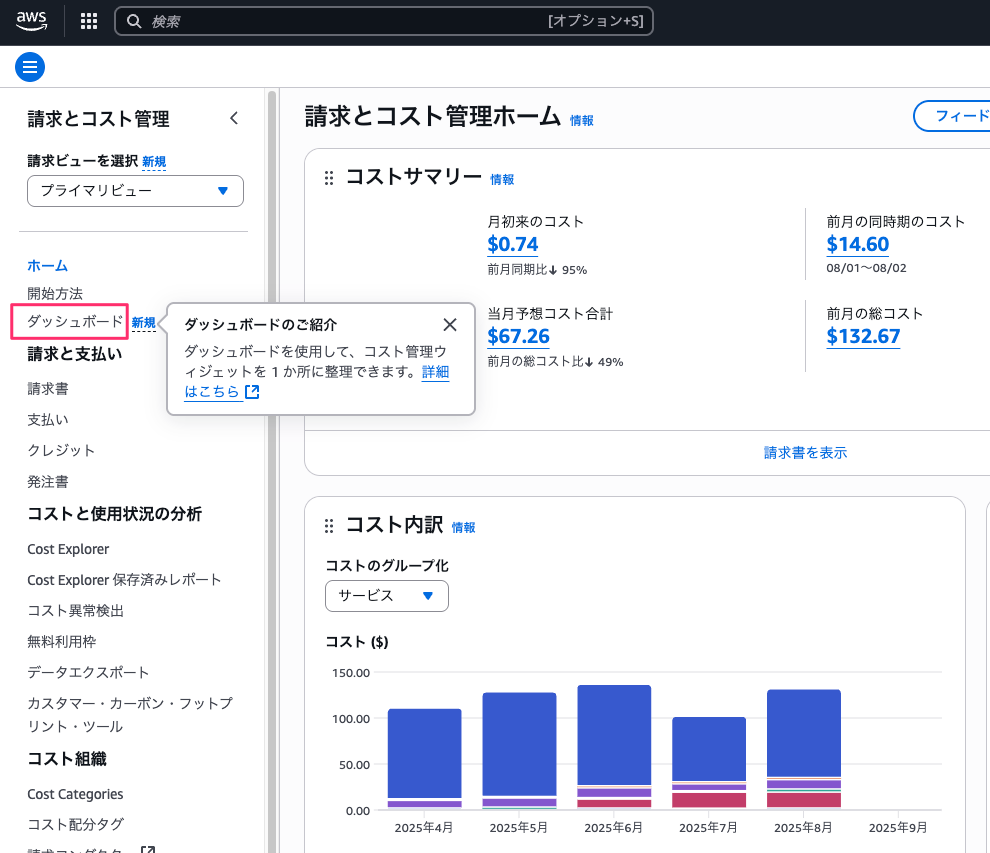990x853 pixels.
Task: Click the magnifier icon in search bar
Action: click(x=134, y=21)
